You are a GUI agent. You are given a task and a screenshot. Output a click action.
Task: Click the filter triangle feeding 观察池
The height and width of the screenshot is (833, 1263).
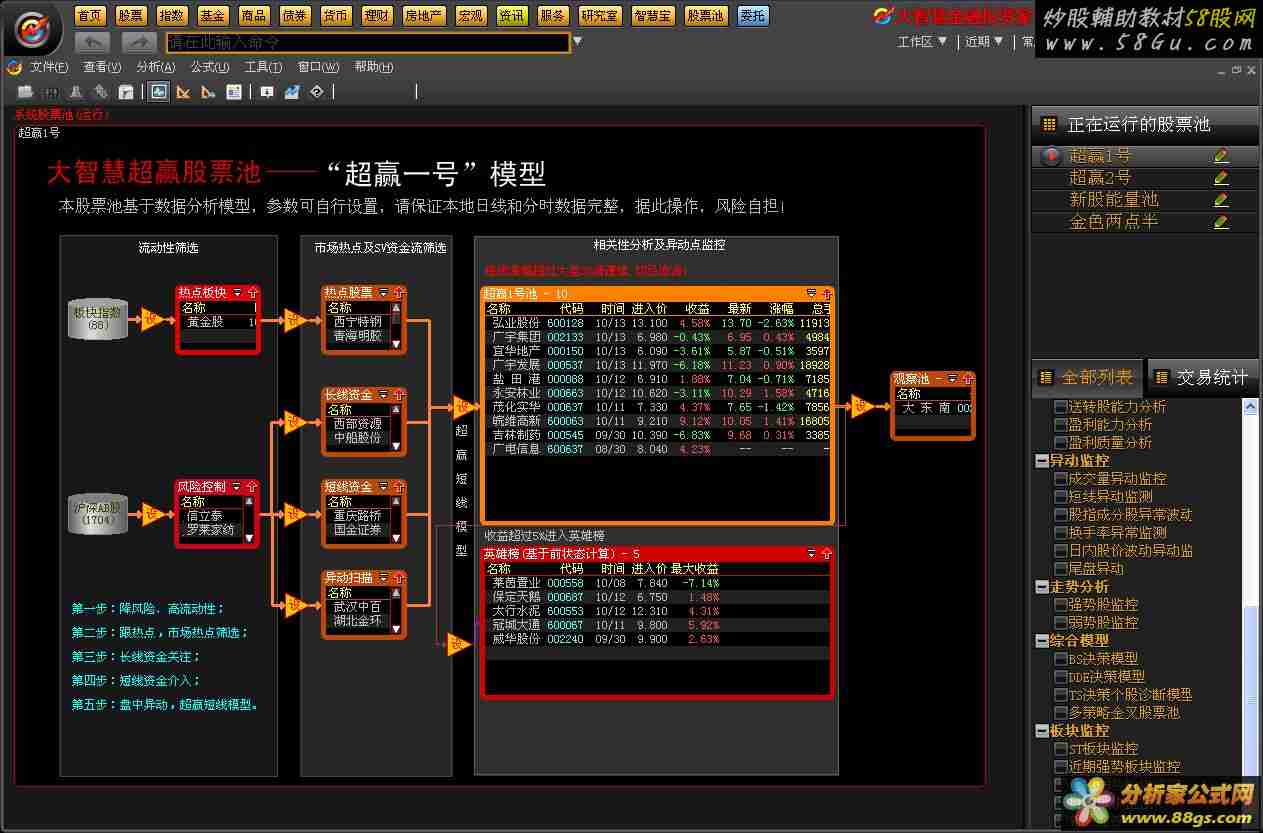point(861,407)
